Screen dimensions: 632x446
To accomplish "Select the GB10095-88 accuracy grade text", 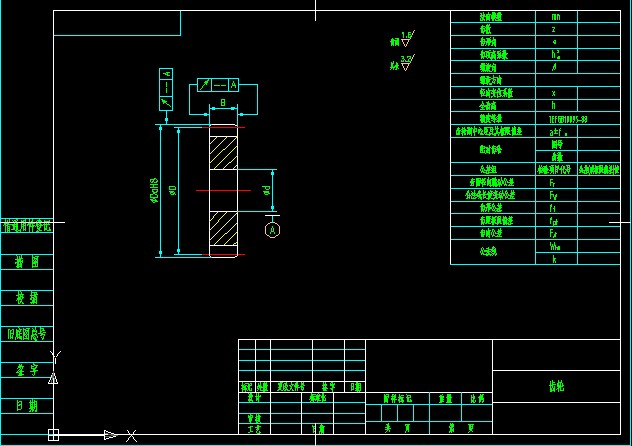I will pyautogui.click(x=568, y=119).
